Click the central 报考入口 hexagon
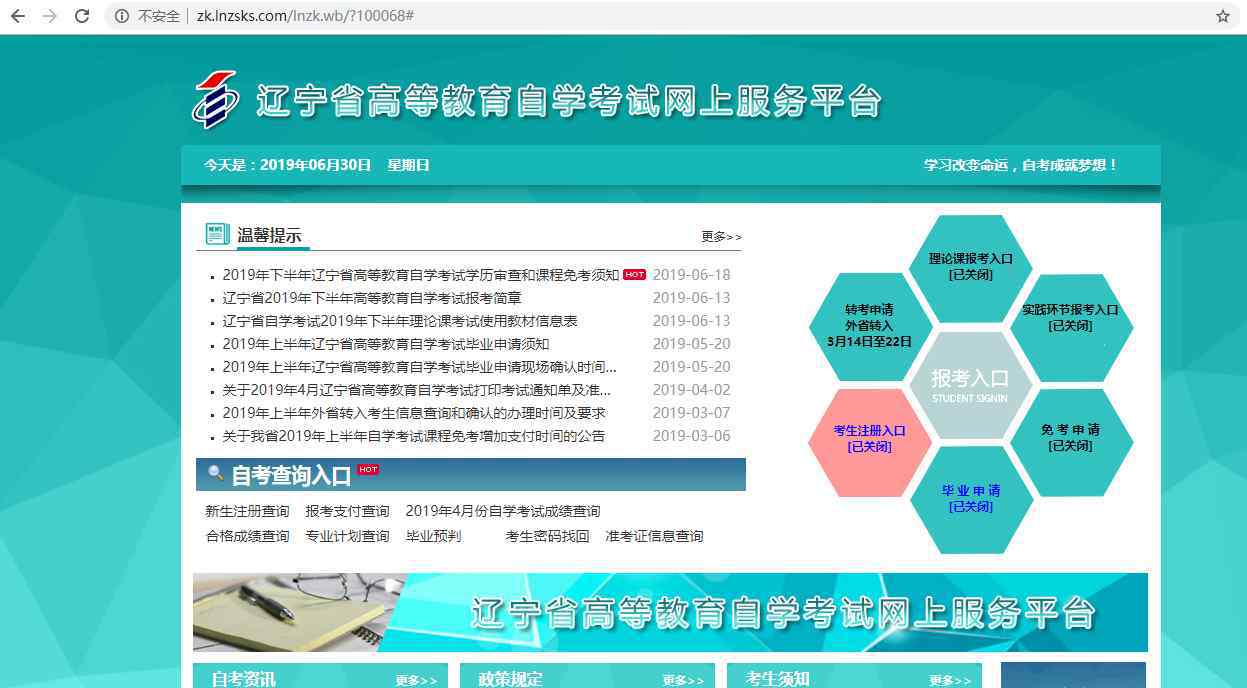 click(x=970, y=385)
